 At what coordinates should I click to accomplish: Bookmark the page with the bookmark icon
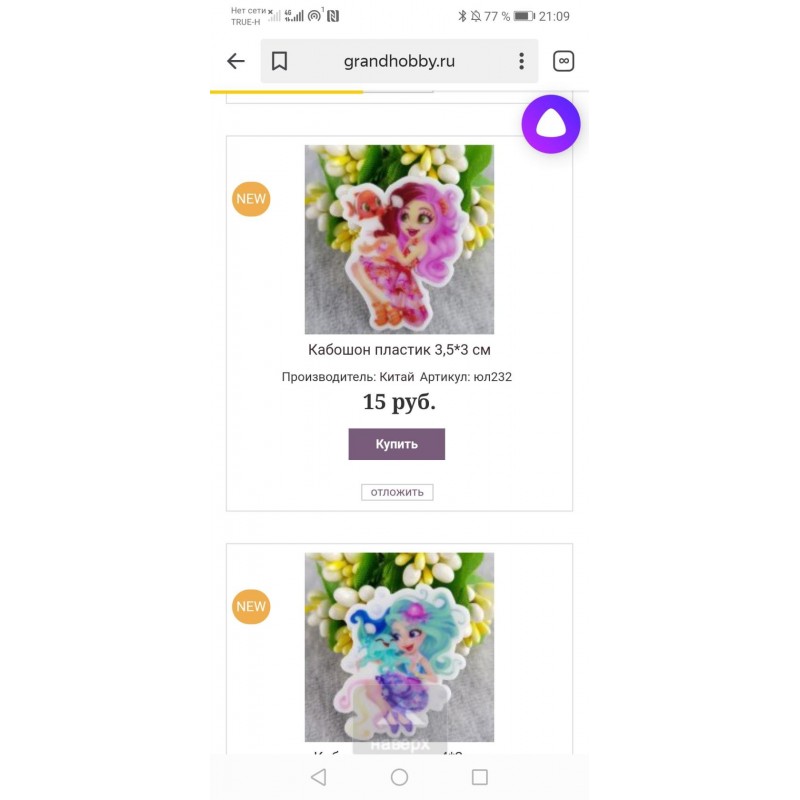[279, 61]
